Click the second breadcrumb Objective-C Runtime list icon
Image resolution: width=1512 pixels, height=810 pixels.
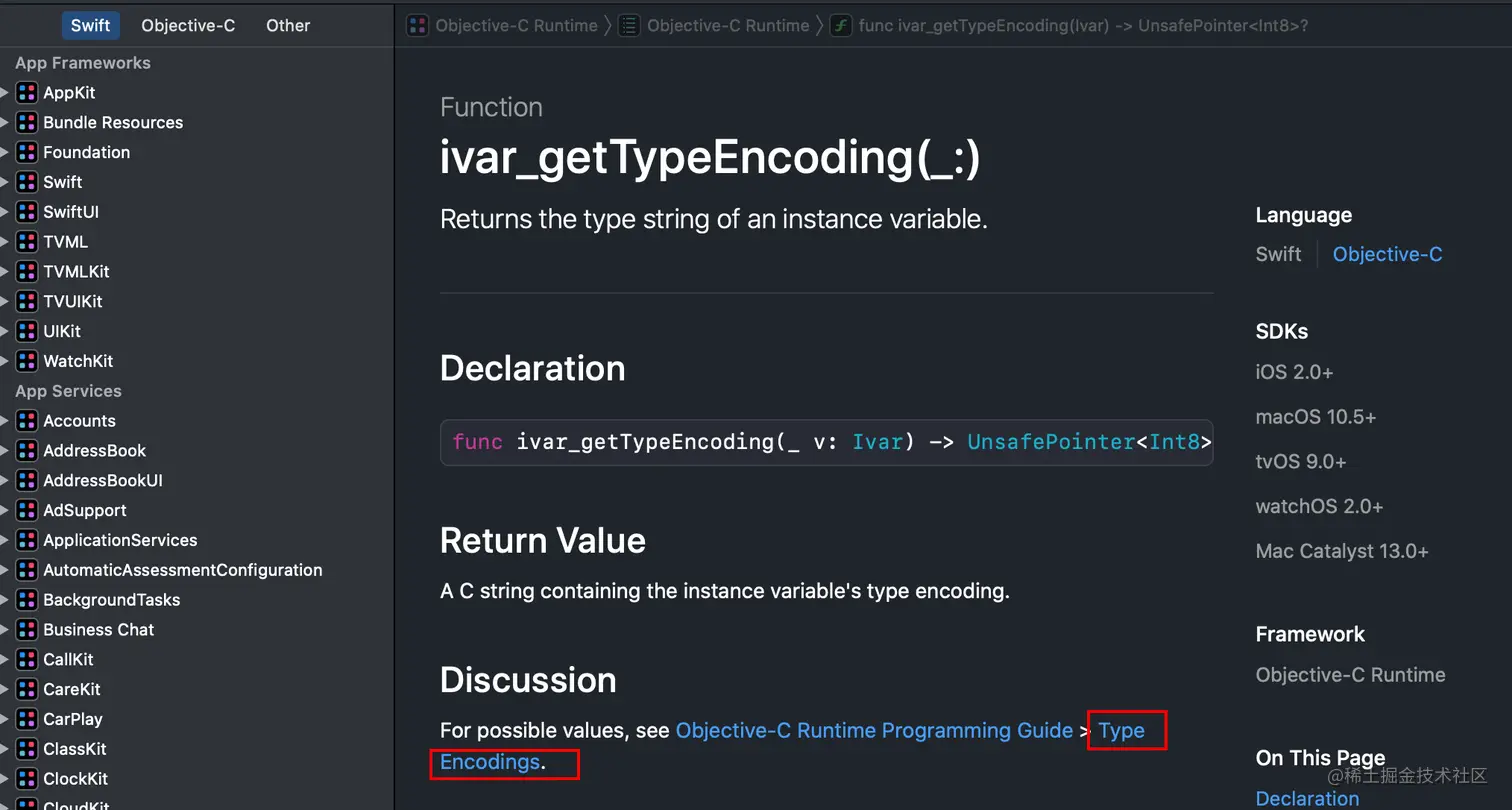[x=629, y=26]
